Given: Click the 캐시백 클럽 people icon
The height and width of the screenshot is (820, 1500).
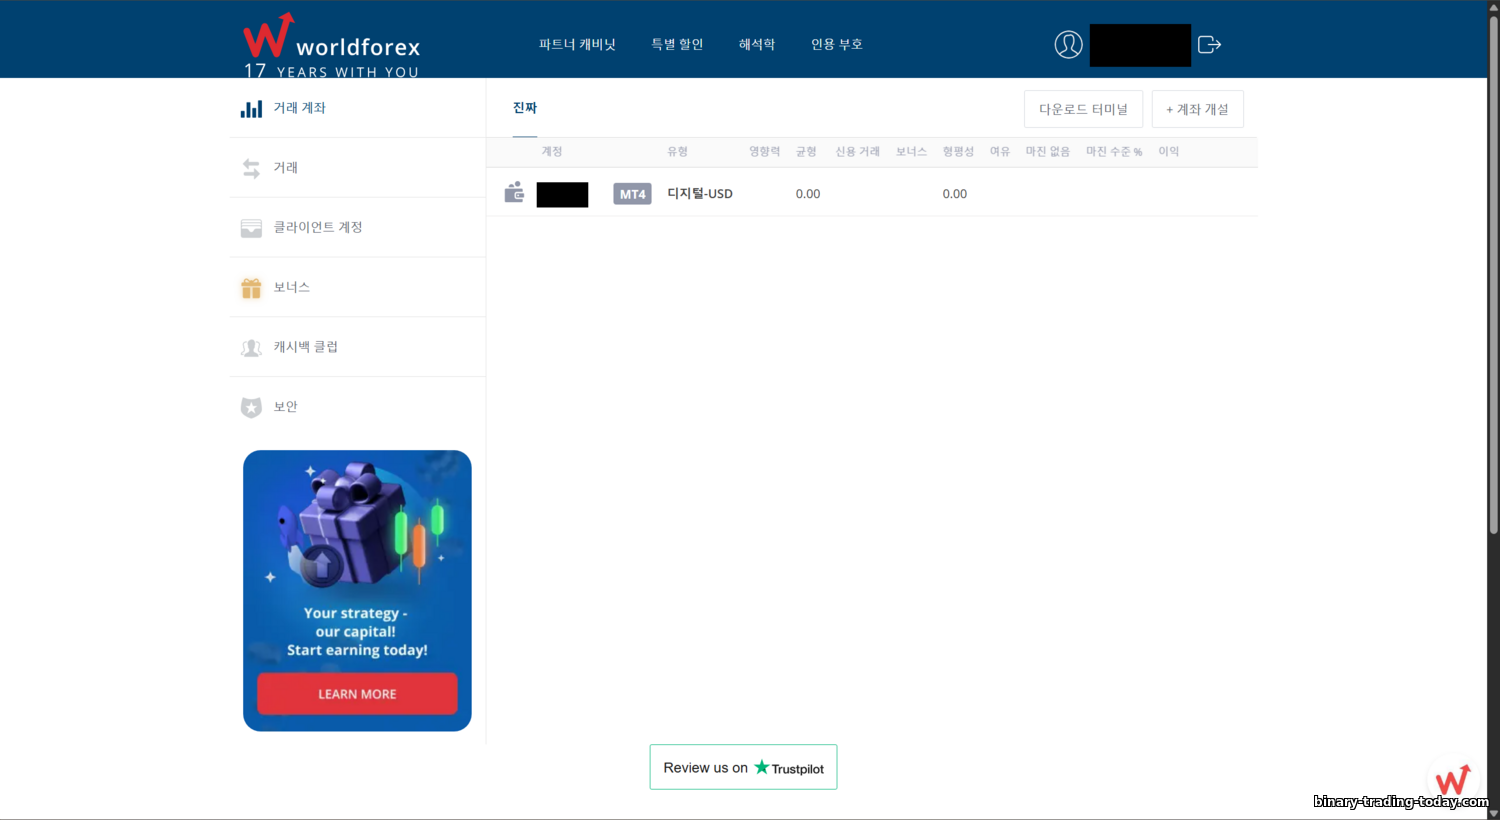Looking at the screenshot, I should [x=251, y=348].
